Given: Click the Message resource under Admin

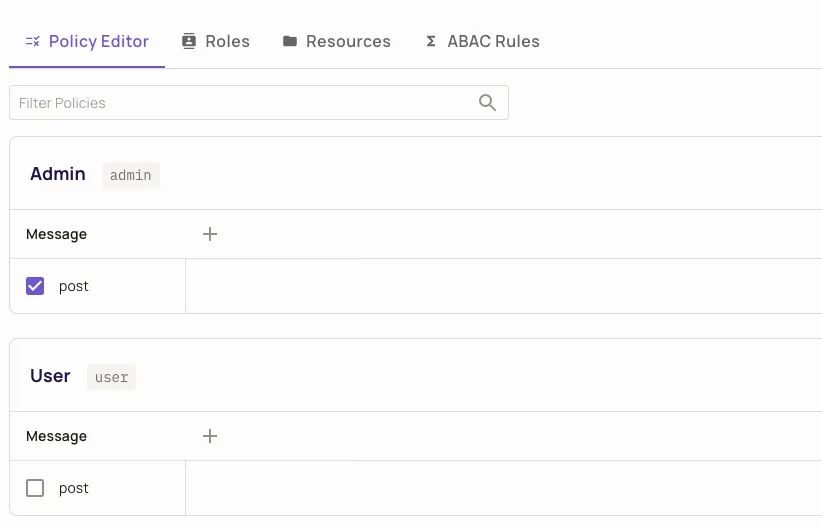Looking at the screenshot, I should click(56, 234).
